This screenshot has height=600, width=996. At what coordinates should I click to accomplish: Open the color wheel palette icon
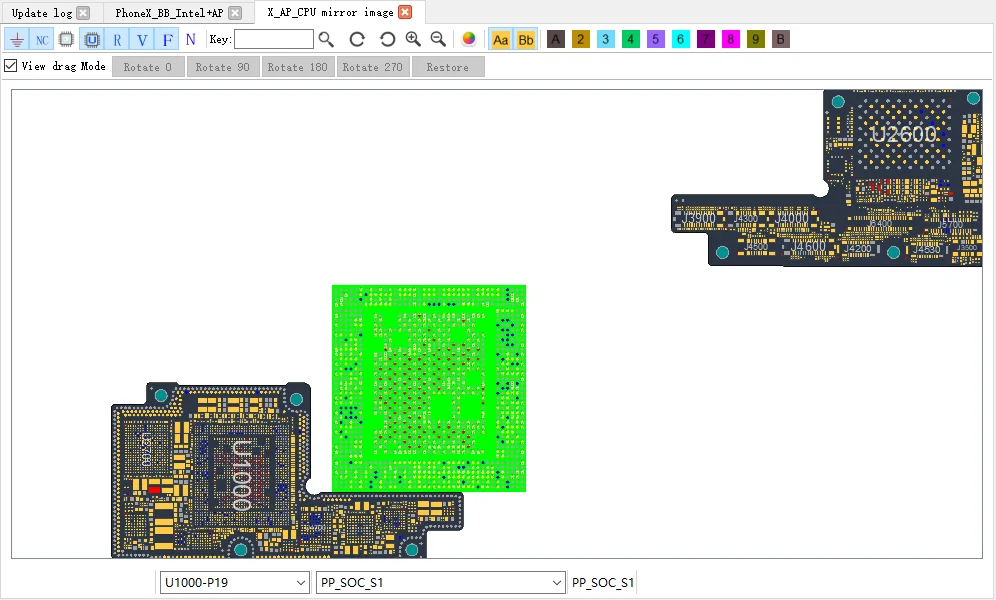point(469,40)
